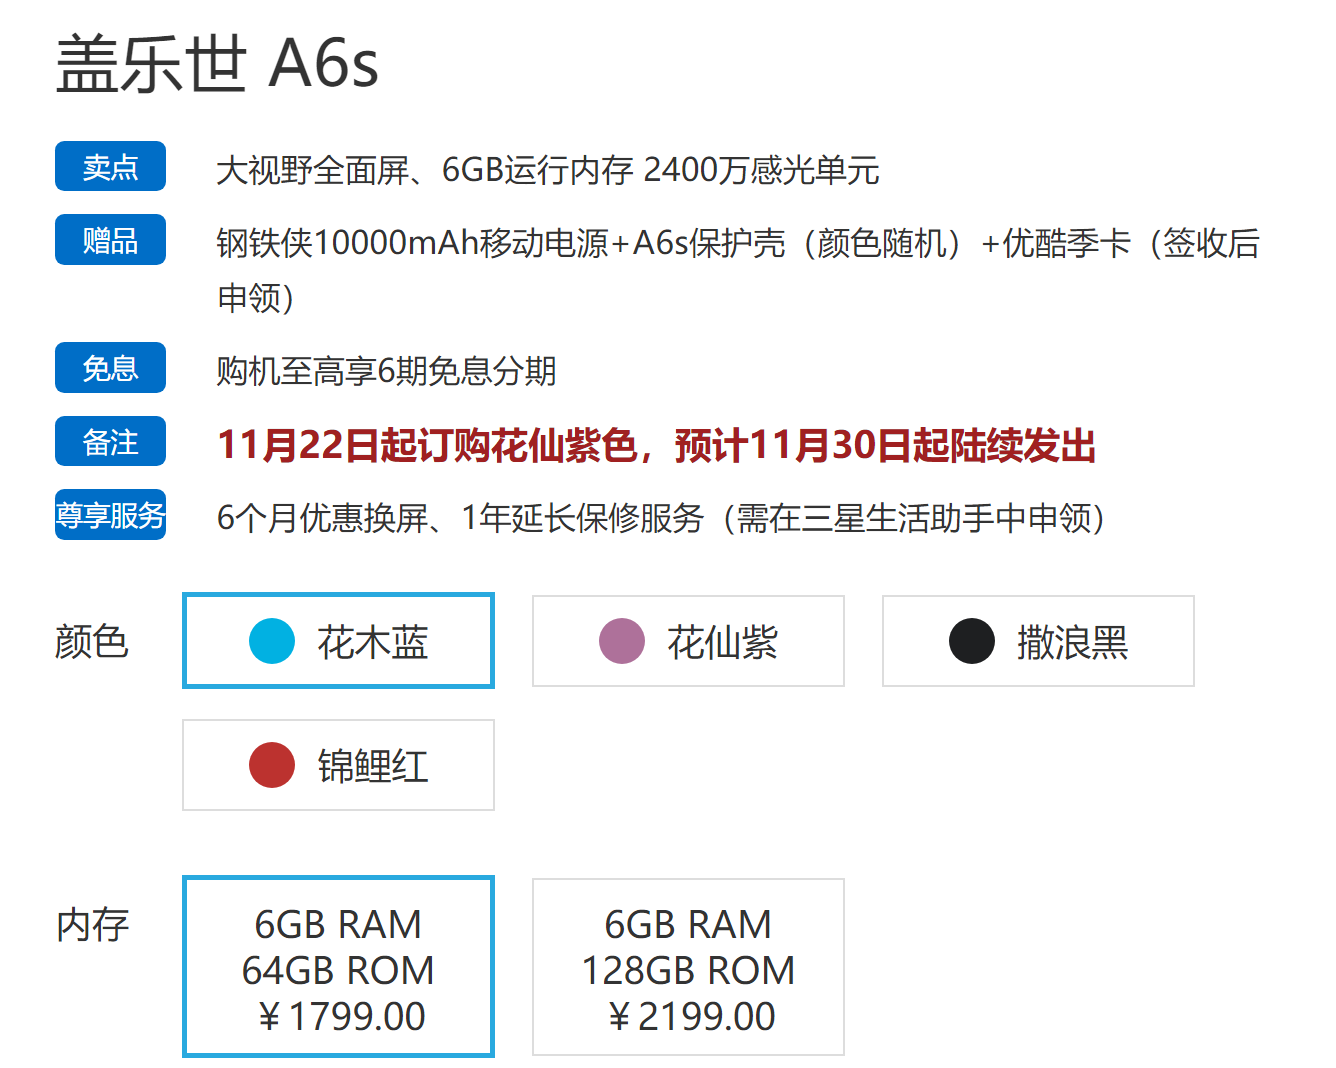This screenshot has width=1336, height=1068.
Task: Click the blue 赠品 badge
Action: tap(110, 240)
